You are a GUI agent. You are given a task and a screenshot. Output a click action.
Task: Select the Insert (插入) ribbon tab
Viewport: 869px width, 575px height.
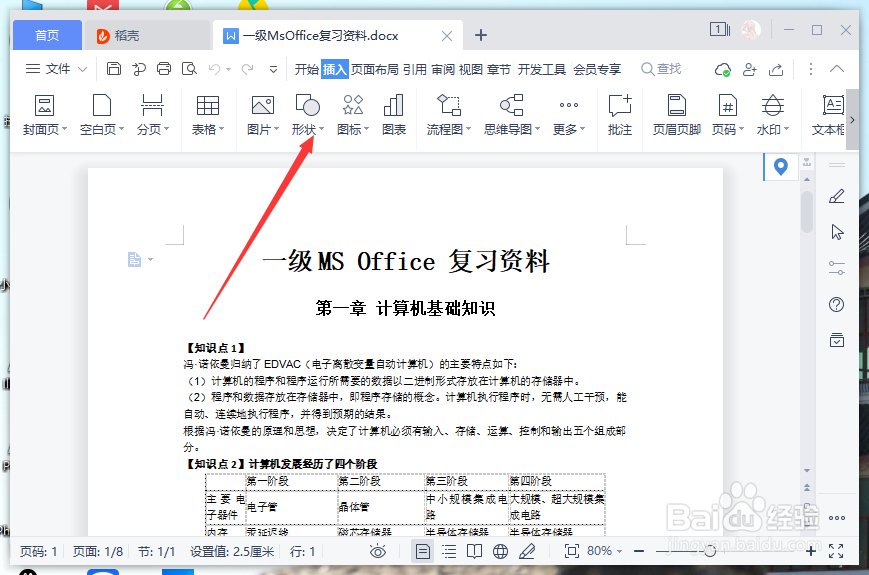[335, 69]
